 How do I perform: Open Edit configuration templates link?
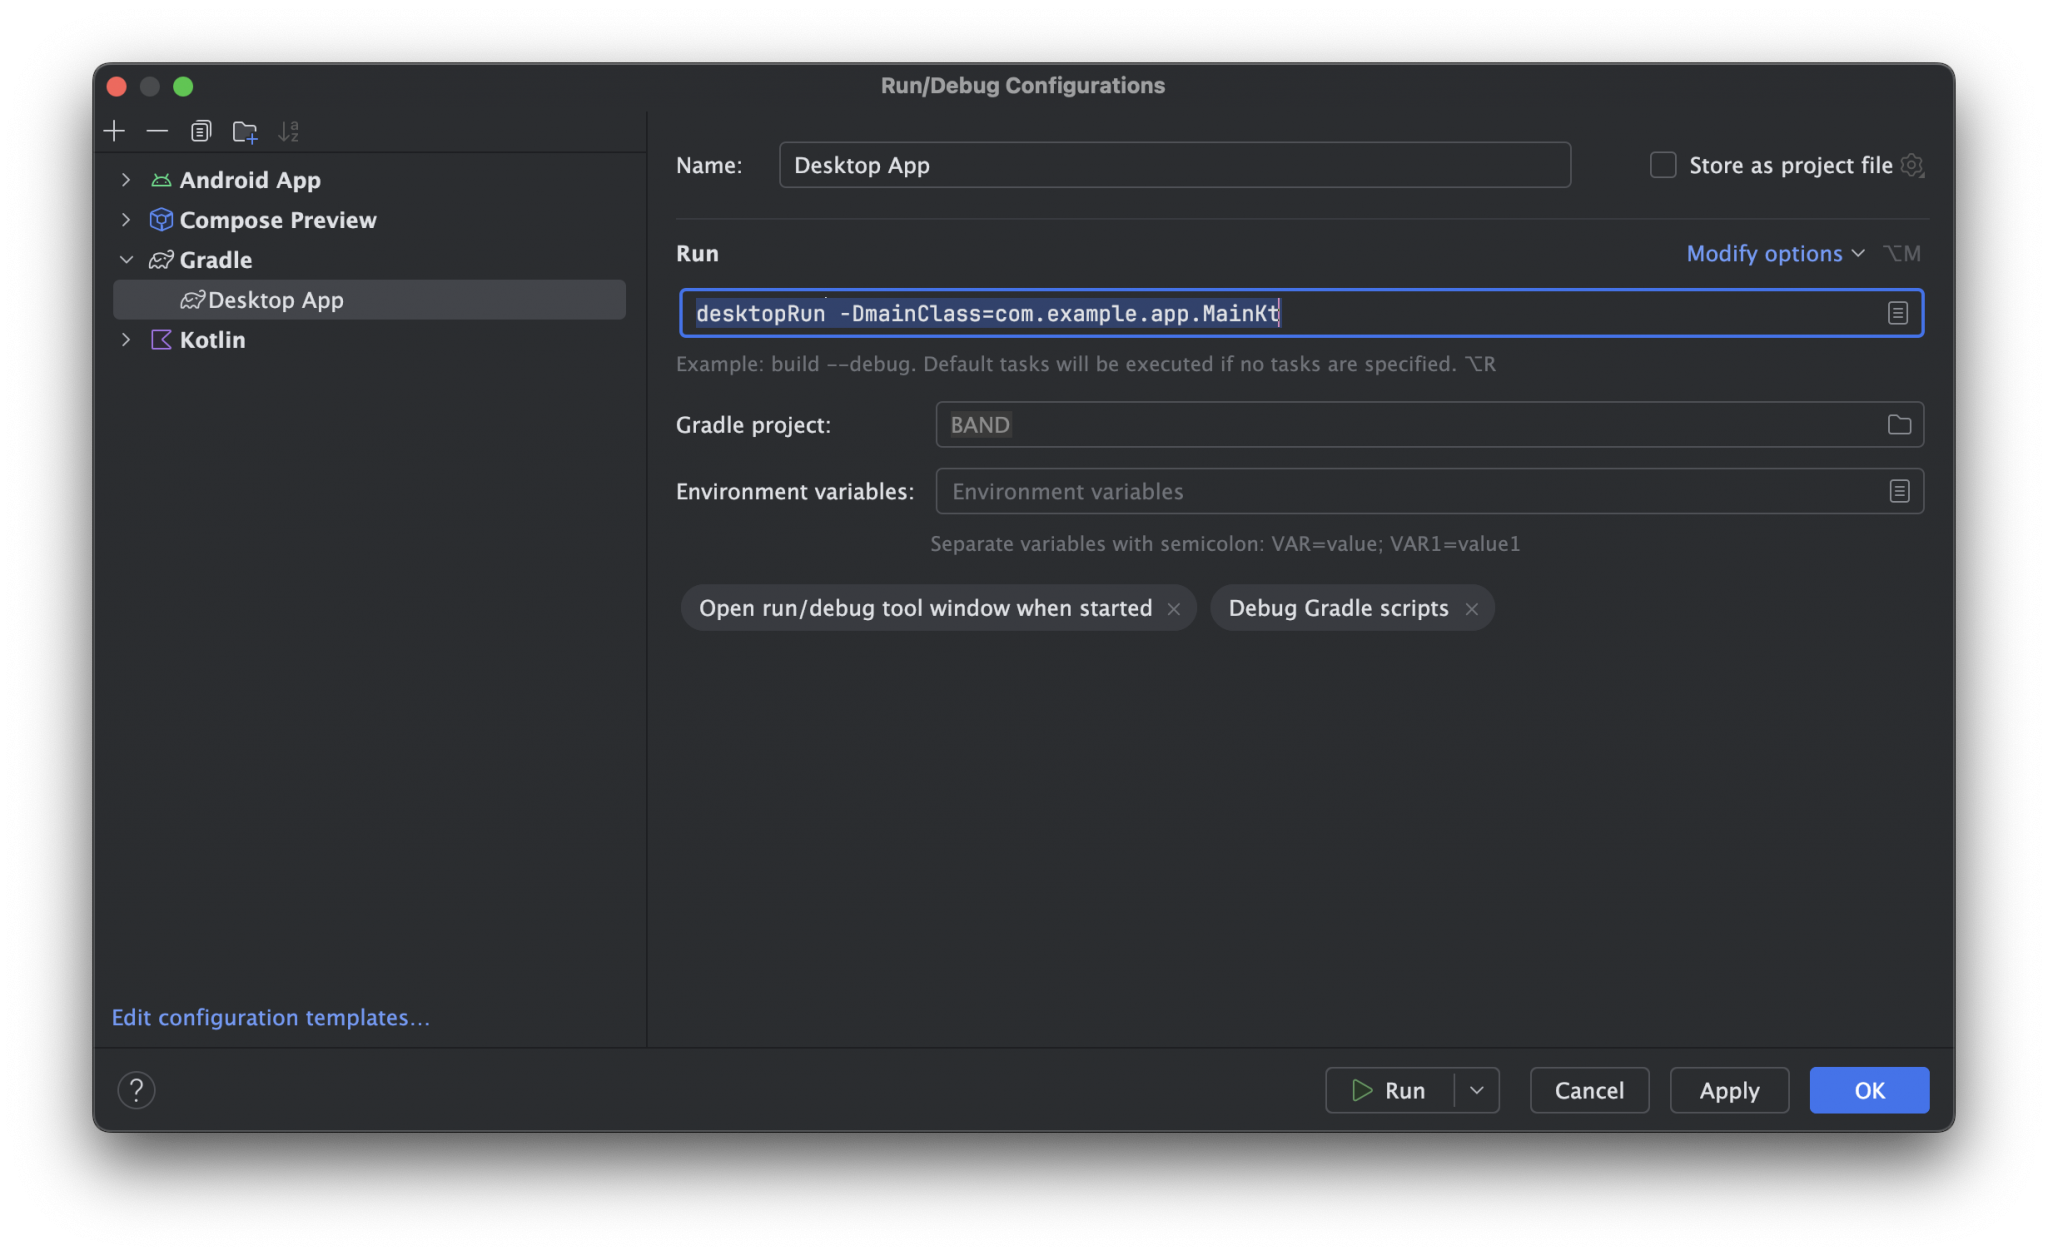click(x=270, y=1017)
